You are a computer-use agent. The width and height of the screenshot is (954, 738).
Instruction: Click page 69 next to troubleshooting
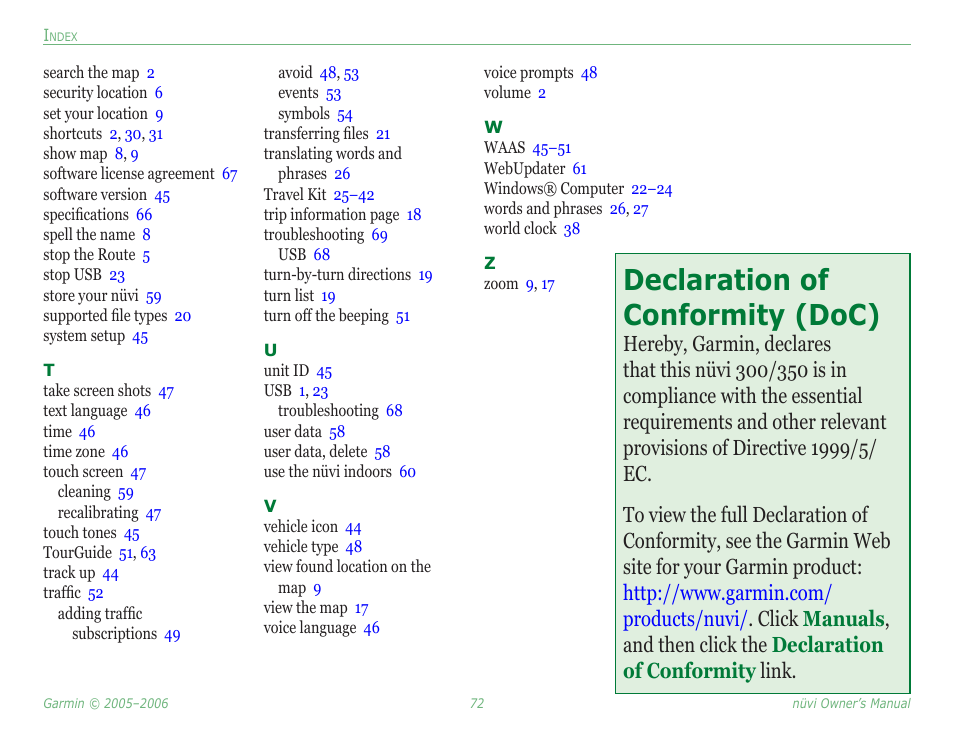click(x=380, y=235)
